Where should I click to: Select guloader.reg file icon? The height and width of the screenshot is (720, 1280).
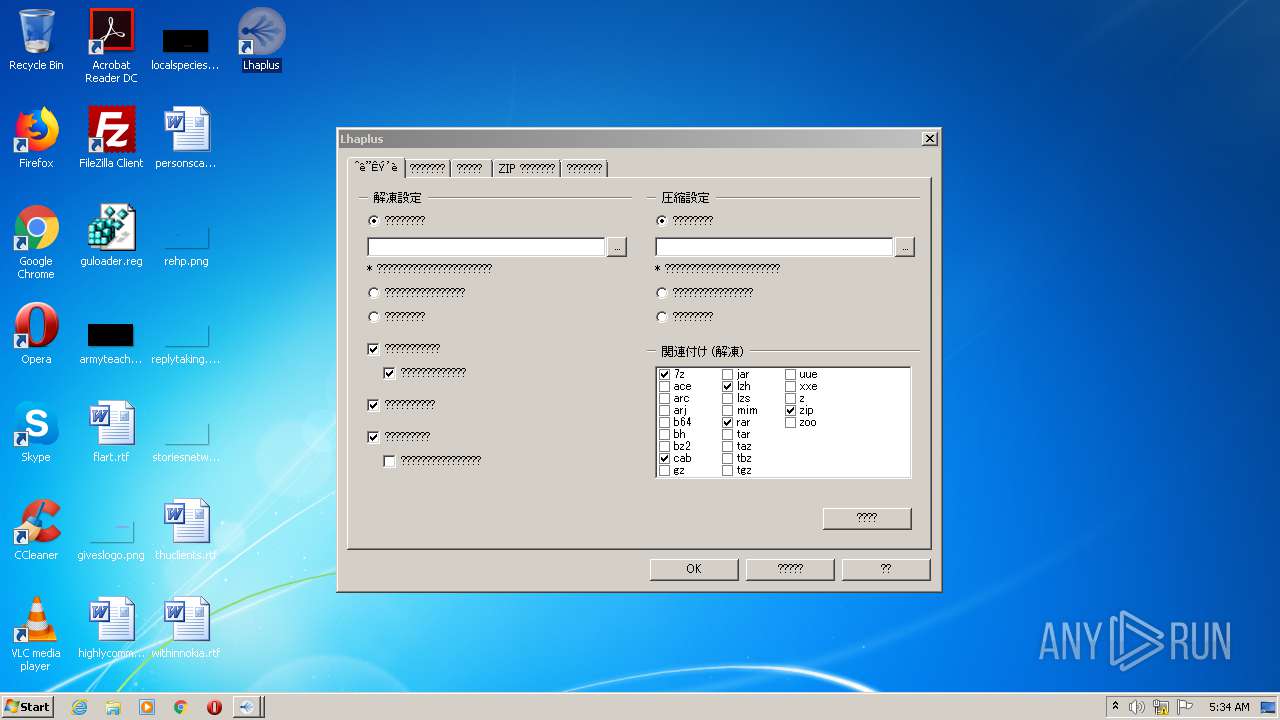pos(111,237)
